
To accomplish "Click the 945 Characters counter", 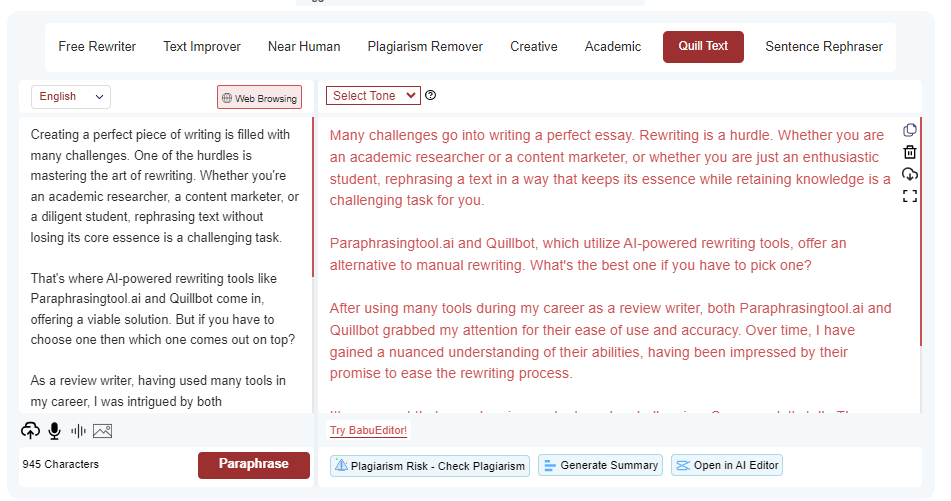I will (x=61, y=464).
